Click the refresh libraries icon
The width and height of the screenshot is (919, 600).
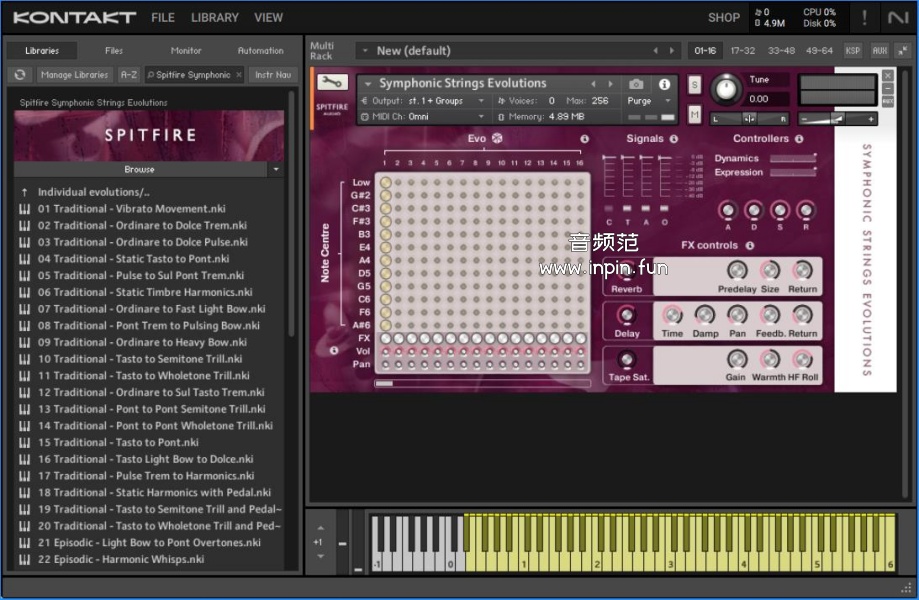20,74
